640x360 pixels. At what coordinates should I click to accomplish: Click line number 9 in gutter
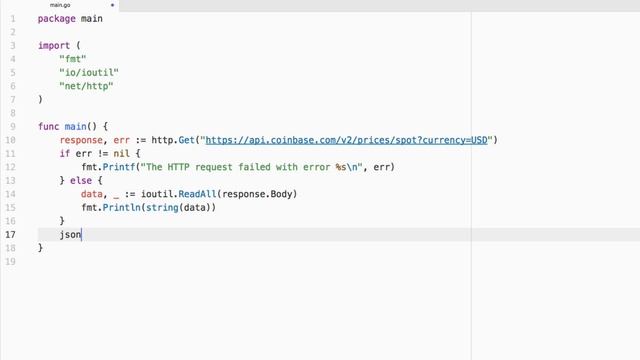pyautogui.click(x=13, y=127)
